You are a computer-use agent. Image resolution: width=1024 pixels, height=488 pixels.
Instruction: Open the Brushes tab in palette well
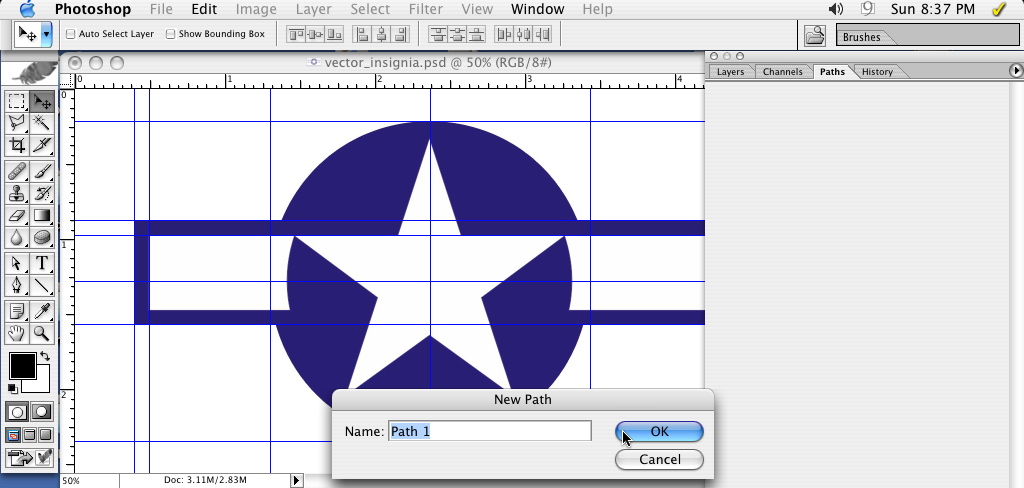point(861,37)
